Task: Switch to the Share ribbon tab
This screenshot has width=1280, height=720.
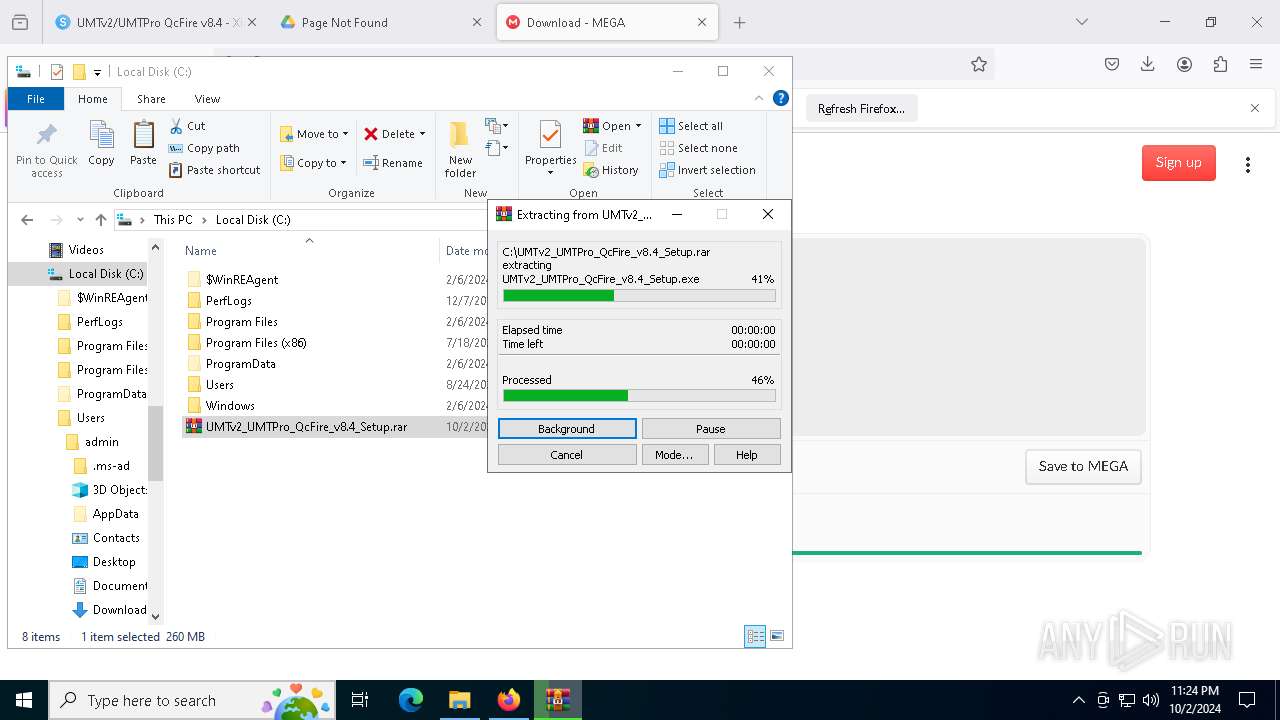Action: click(151, 99)
